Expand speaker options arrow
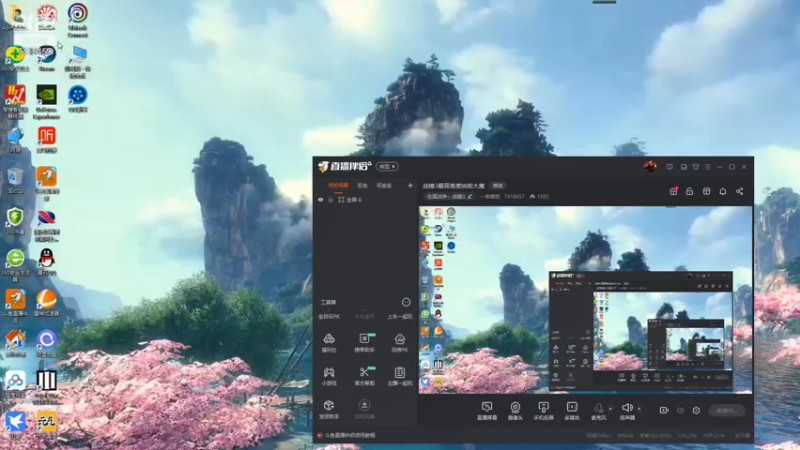800x450 pixels. (639, 409)
